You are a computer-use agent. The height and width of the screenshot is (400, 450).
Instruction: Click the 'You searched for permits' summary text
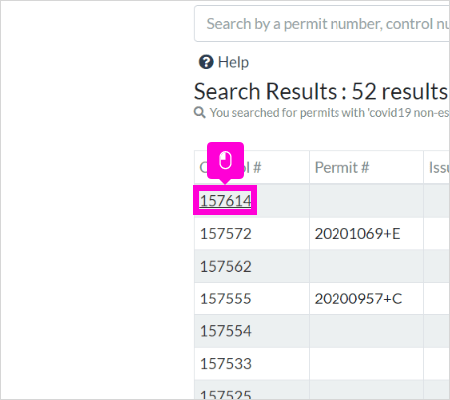point(329,113)
